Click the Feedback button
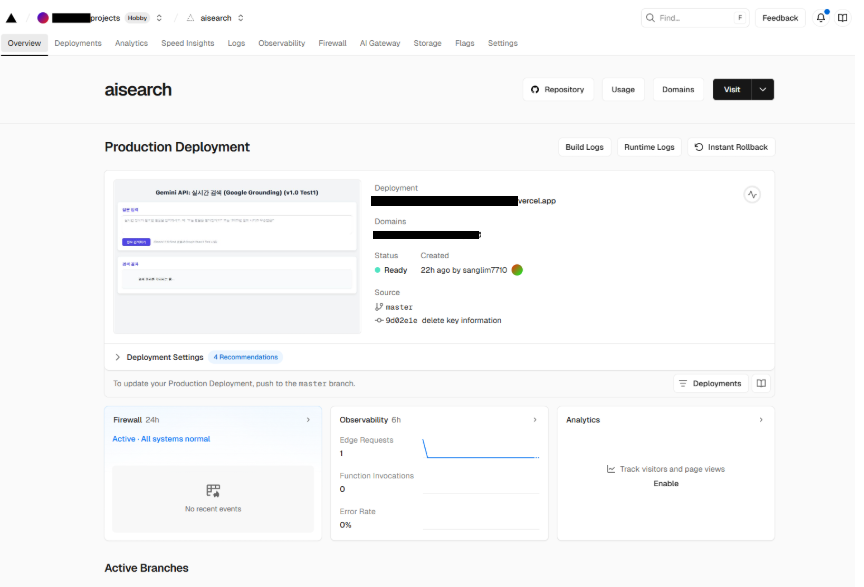The height and width of the screenshot is (587, 864). [780, 18]
